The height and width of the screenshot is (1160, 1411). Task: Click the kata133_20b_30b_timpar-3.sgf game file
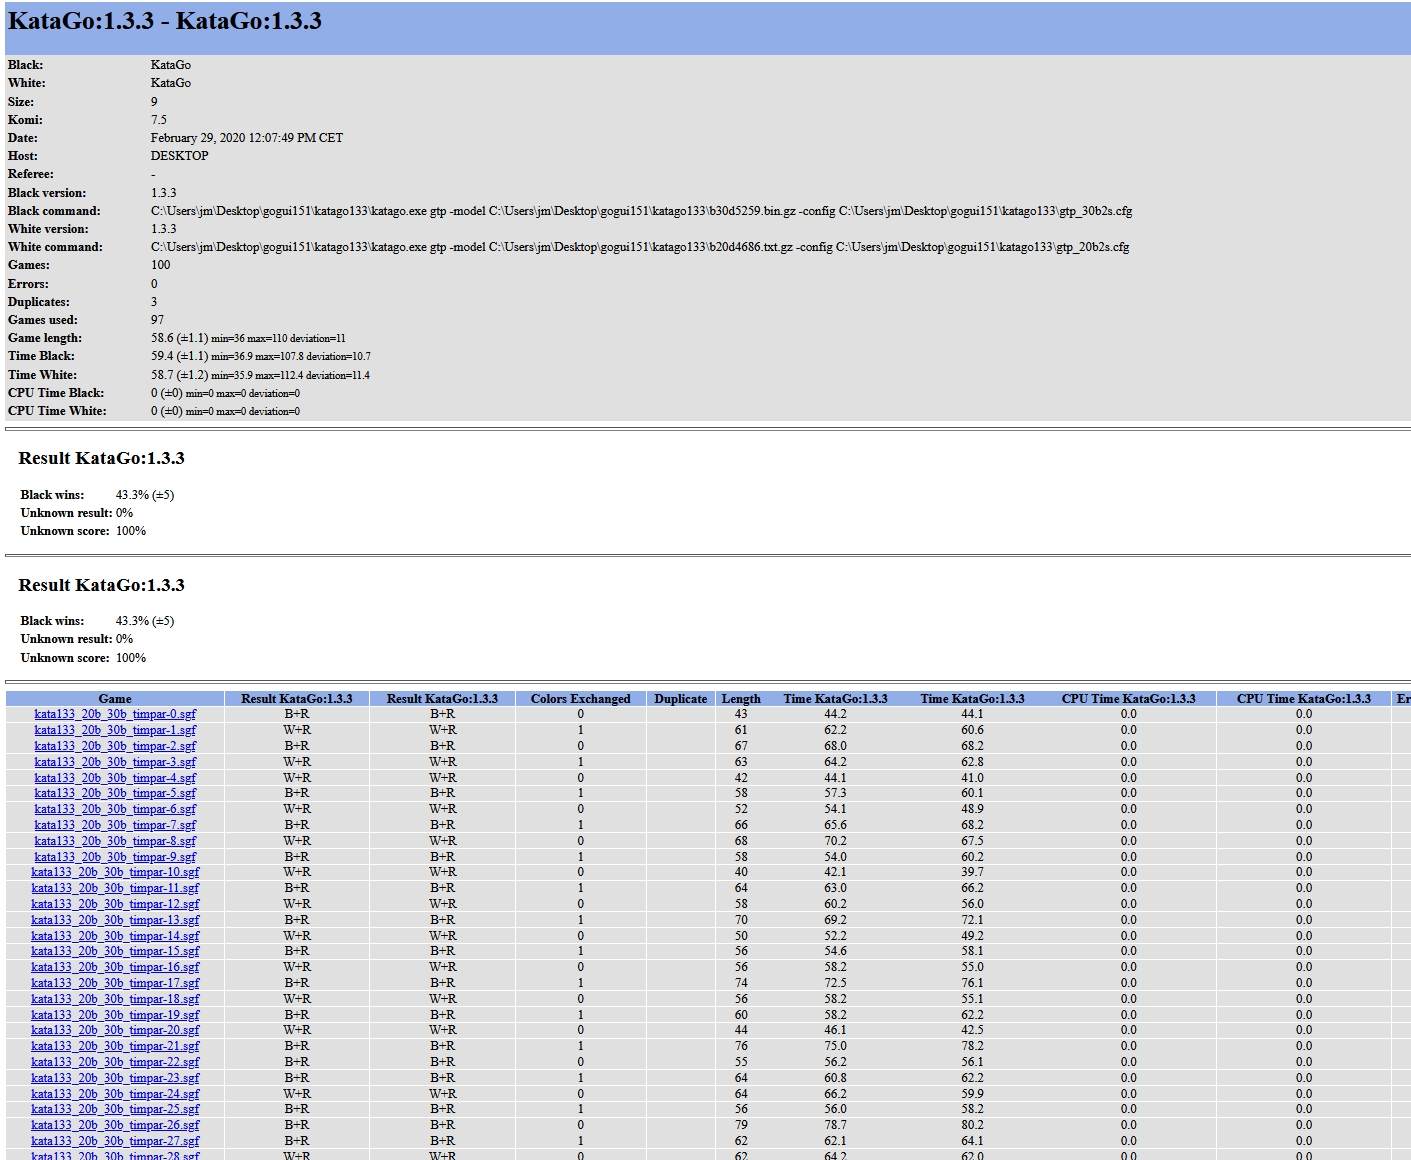115,762
